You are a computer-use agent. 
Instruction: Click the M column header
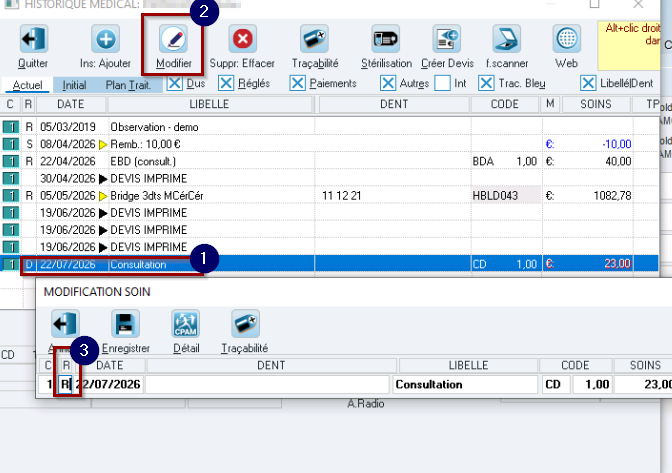(550, 104)
